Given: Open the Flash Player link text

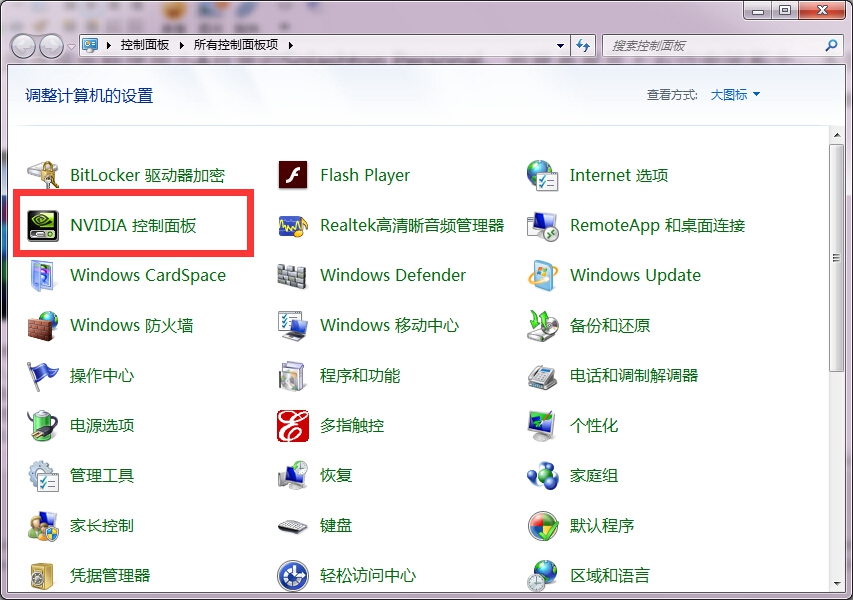Looking at the screenshot, I should 365,175.
